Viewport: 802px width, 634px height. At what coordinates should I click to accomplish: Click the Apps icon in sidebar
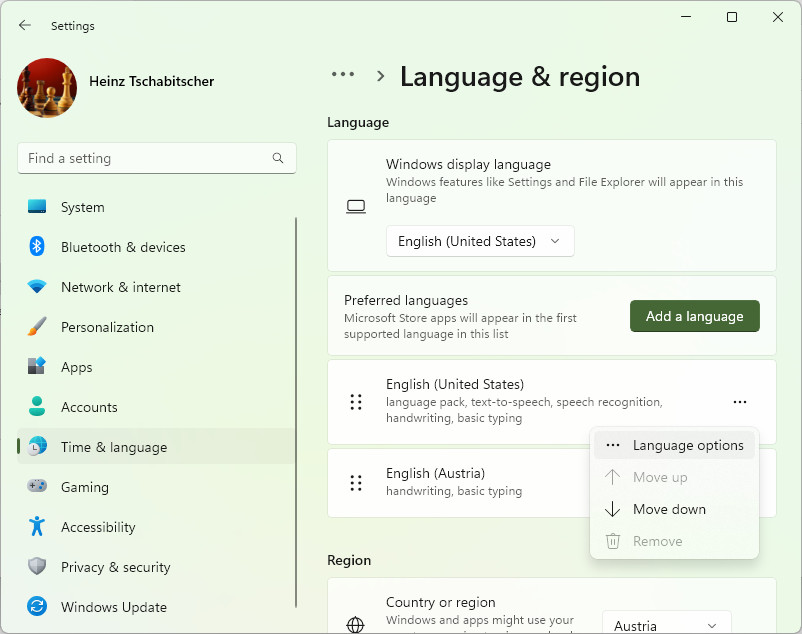point(37,366)
